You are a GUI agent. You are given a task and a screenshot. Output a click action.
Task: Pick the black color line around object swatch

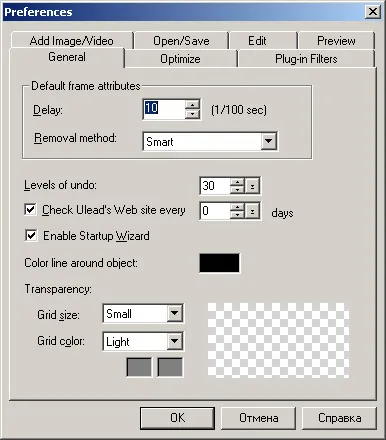click(x=219, y=263)
